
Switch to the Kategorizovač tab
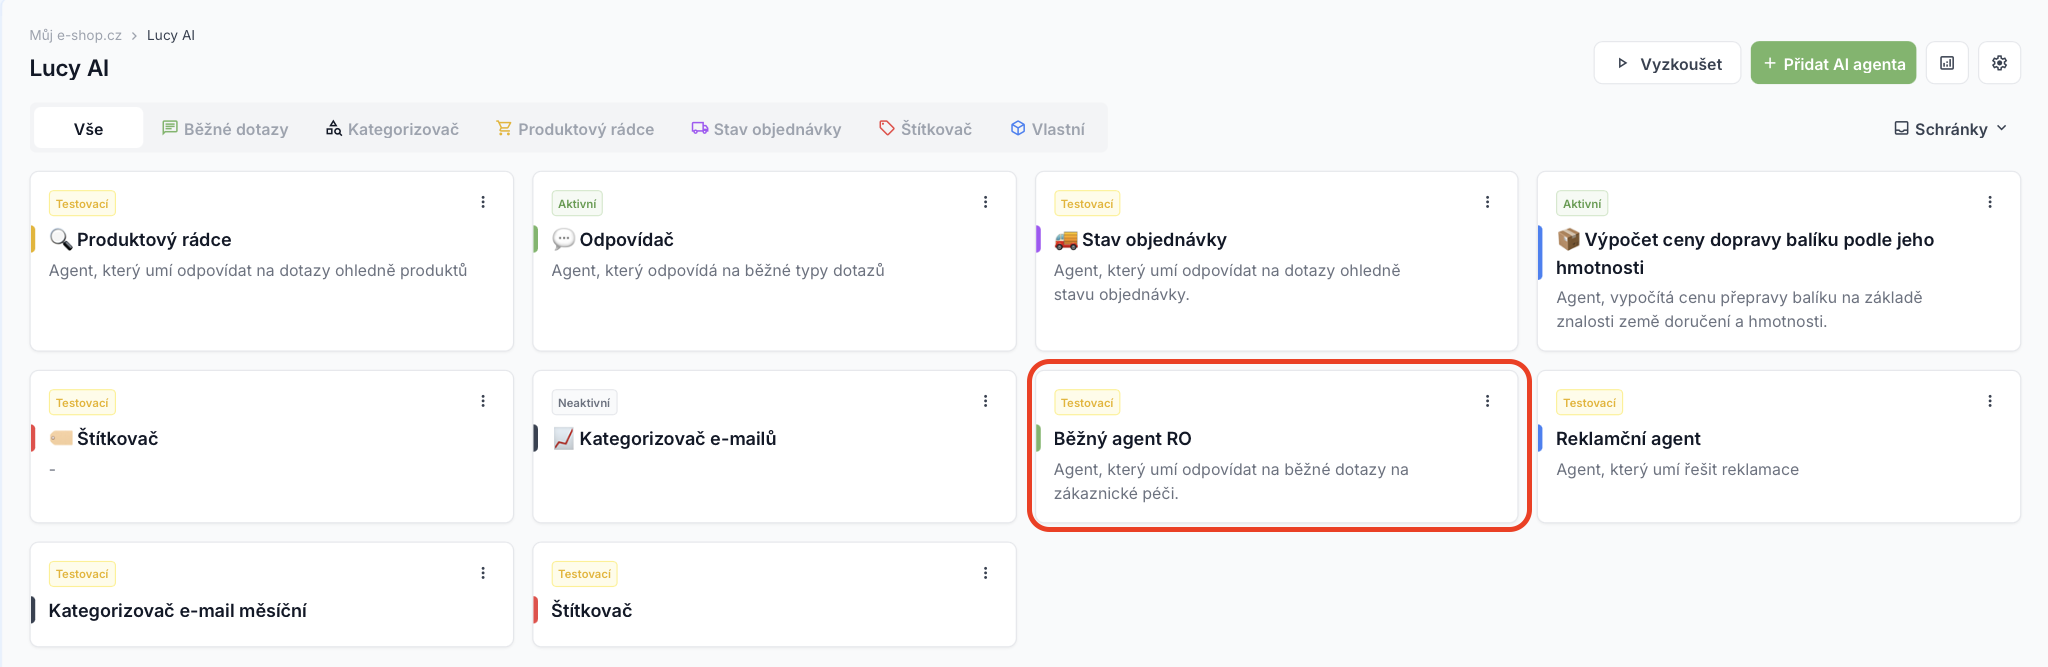392,129
